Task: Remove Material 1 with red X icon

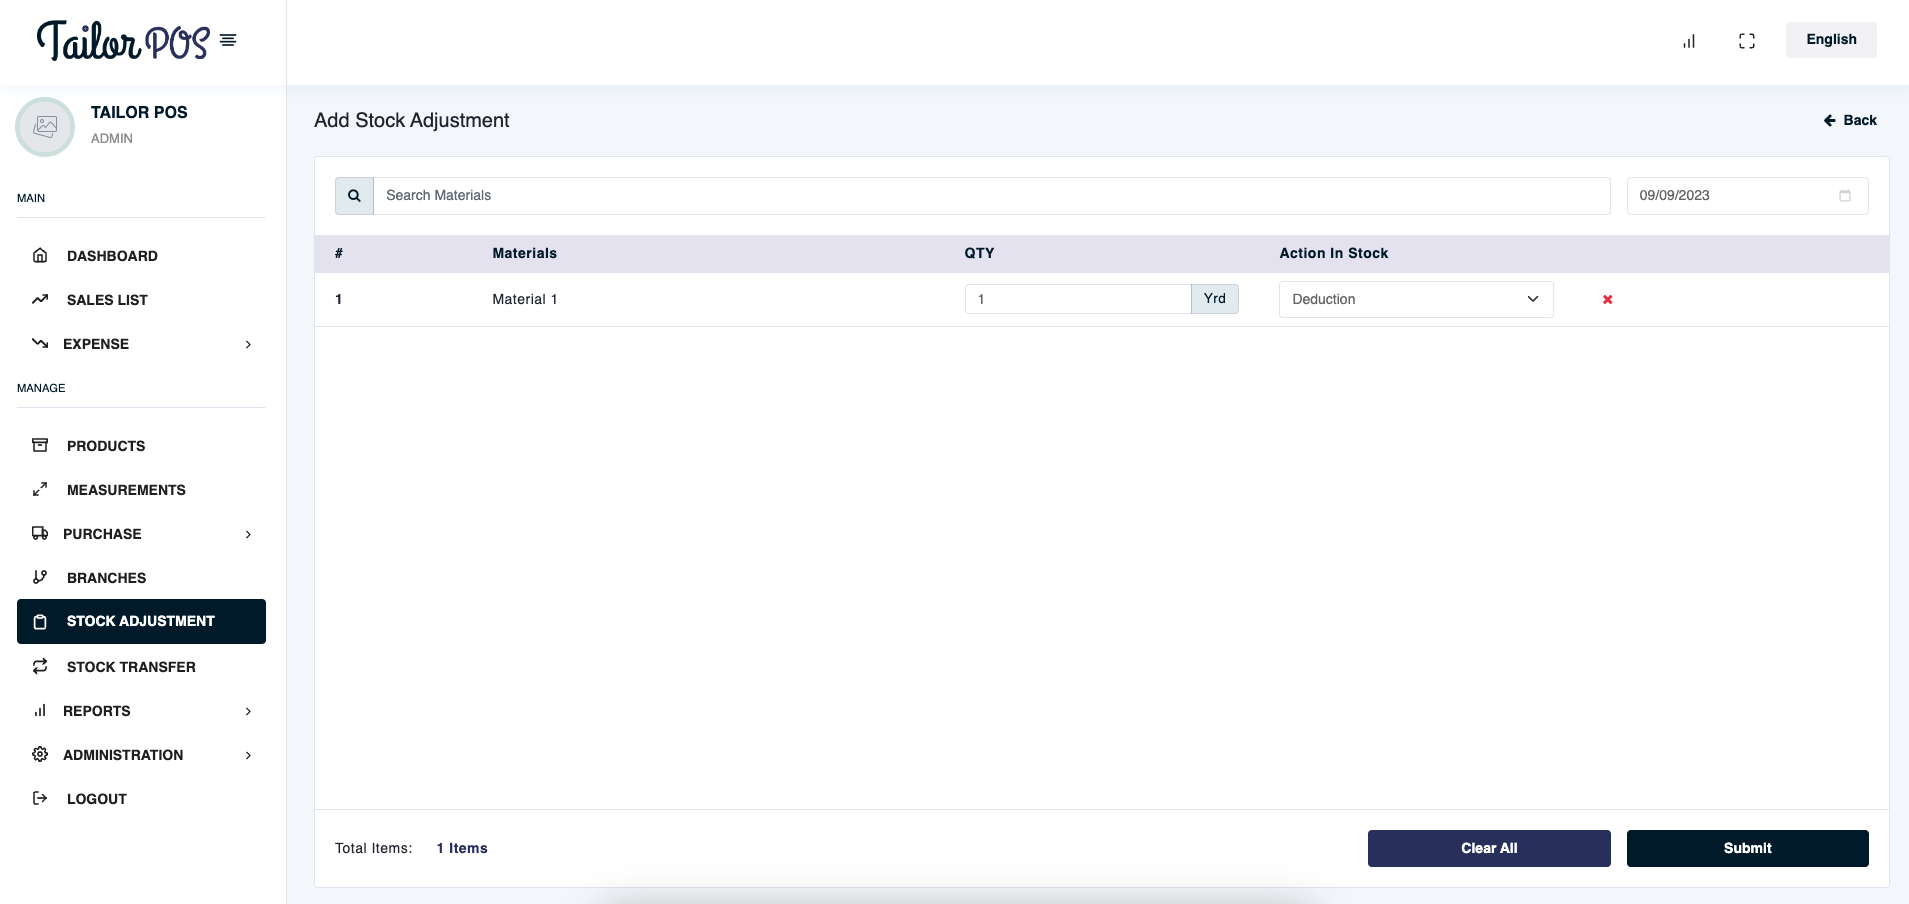Action: 1607,300
